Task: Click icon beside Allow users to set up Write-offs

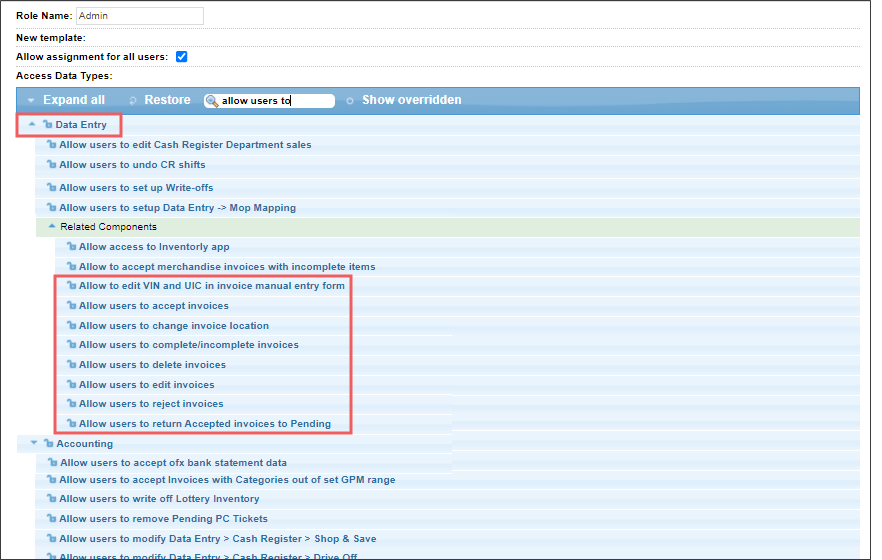Action: pos(52,187)
